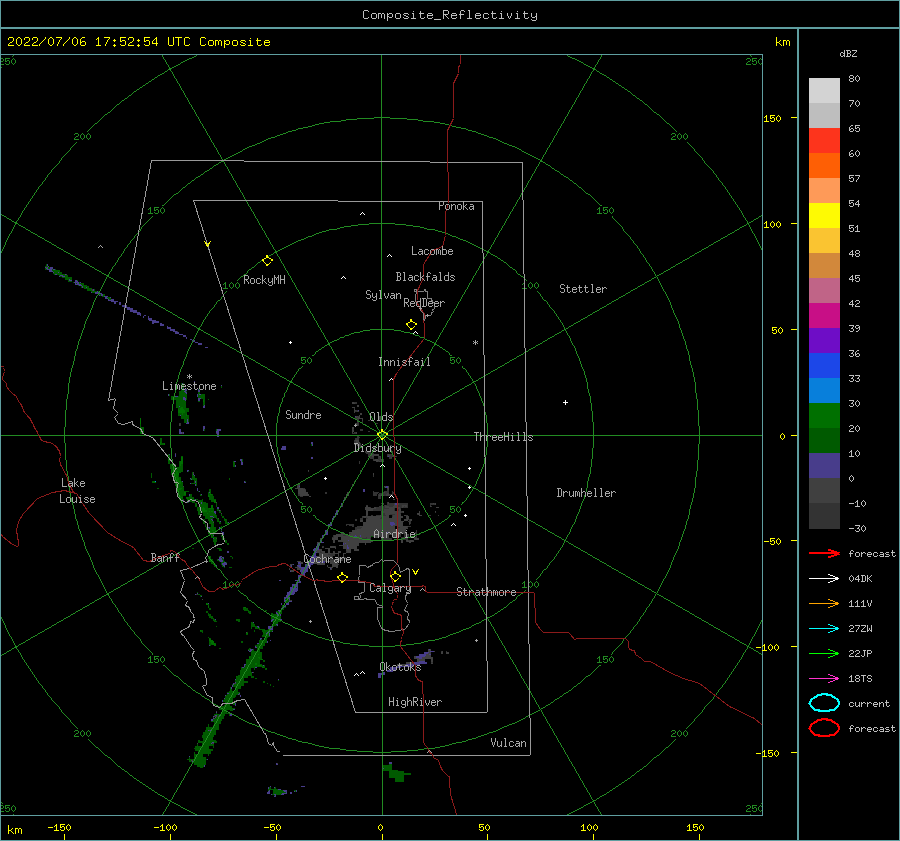Viewport: 900px width, 841px height.
Task: Click the green echo blob south of Vulcan
Action: tap(396, 772)
